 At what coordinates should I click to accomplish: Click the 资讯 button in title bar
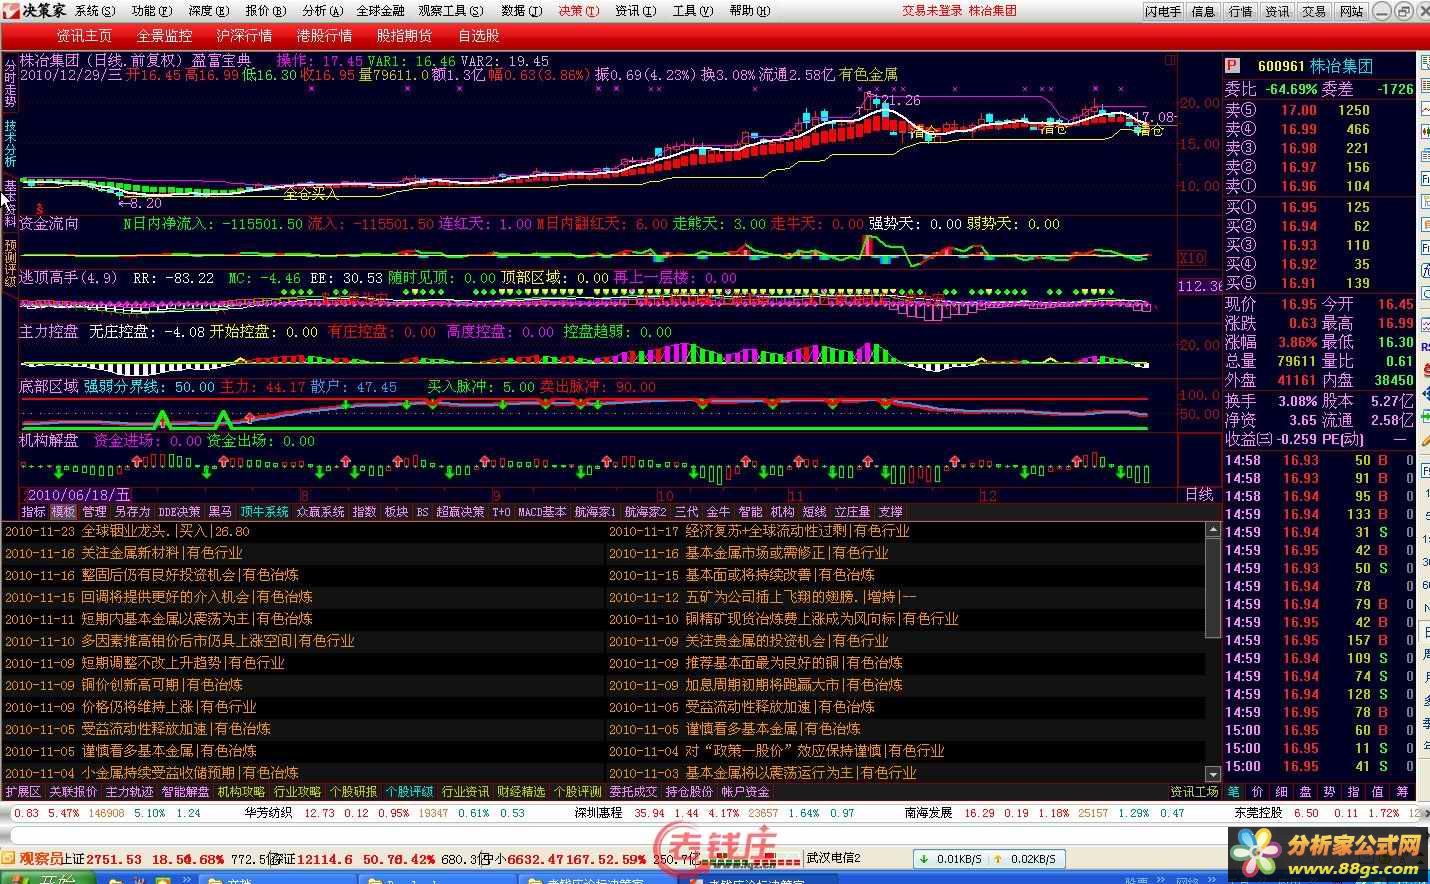(x=1277, y=11)
